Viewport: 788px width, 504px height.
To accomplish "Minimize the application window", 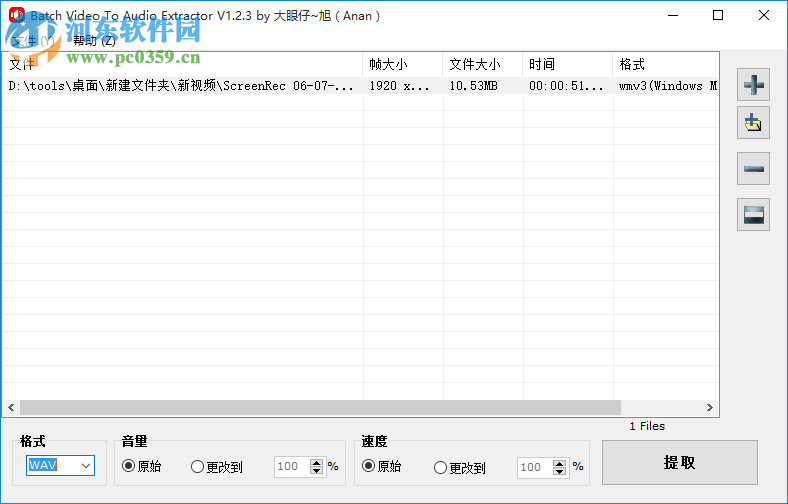I will (x=673, y=16).
